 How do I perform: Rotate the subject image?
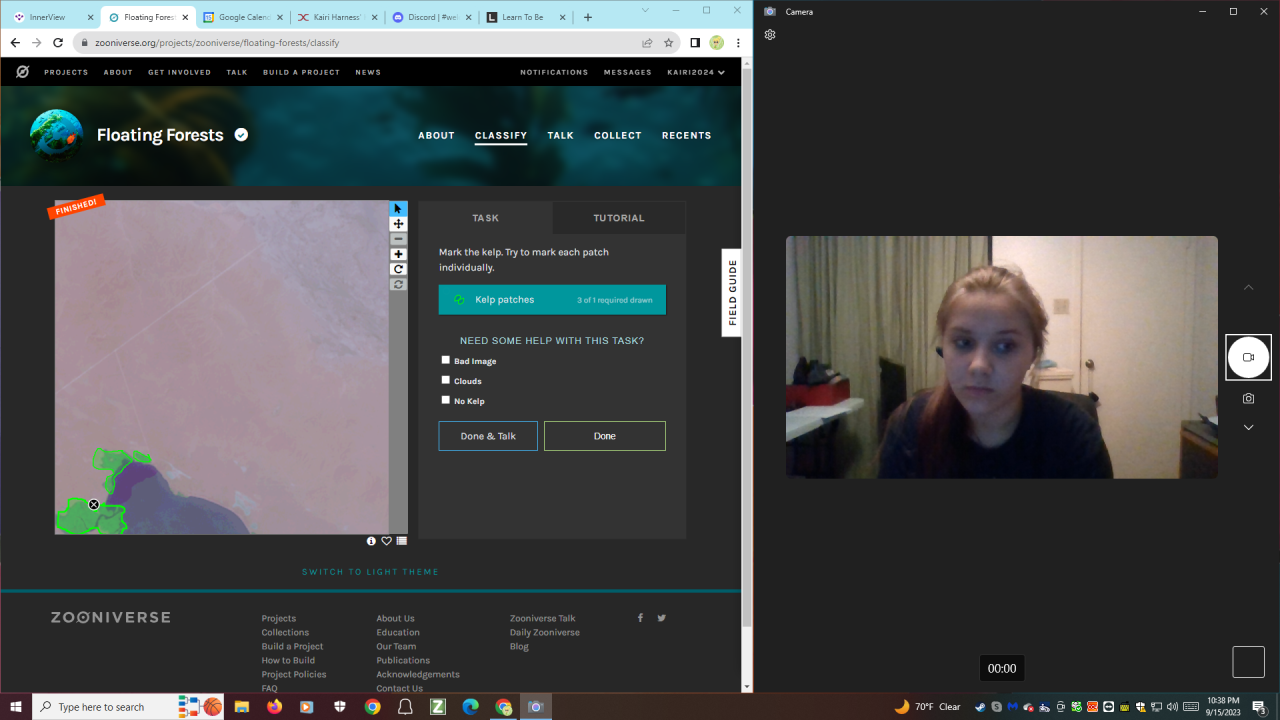[398, 269]
